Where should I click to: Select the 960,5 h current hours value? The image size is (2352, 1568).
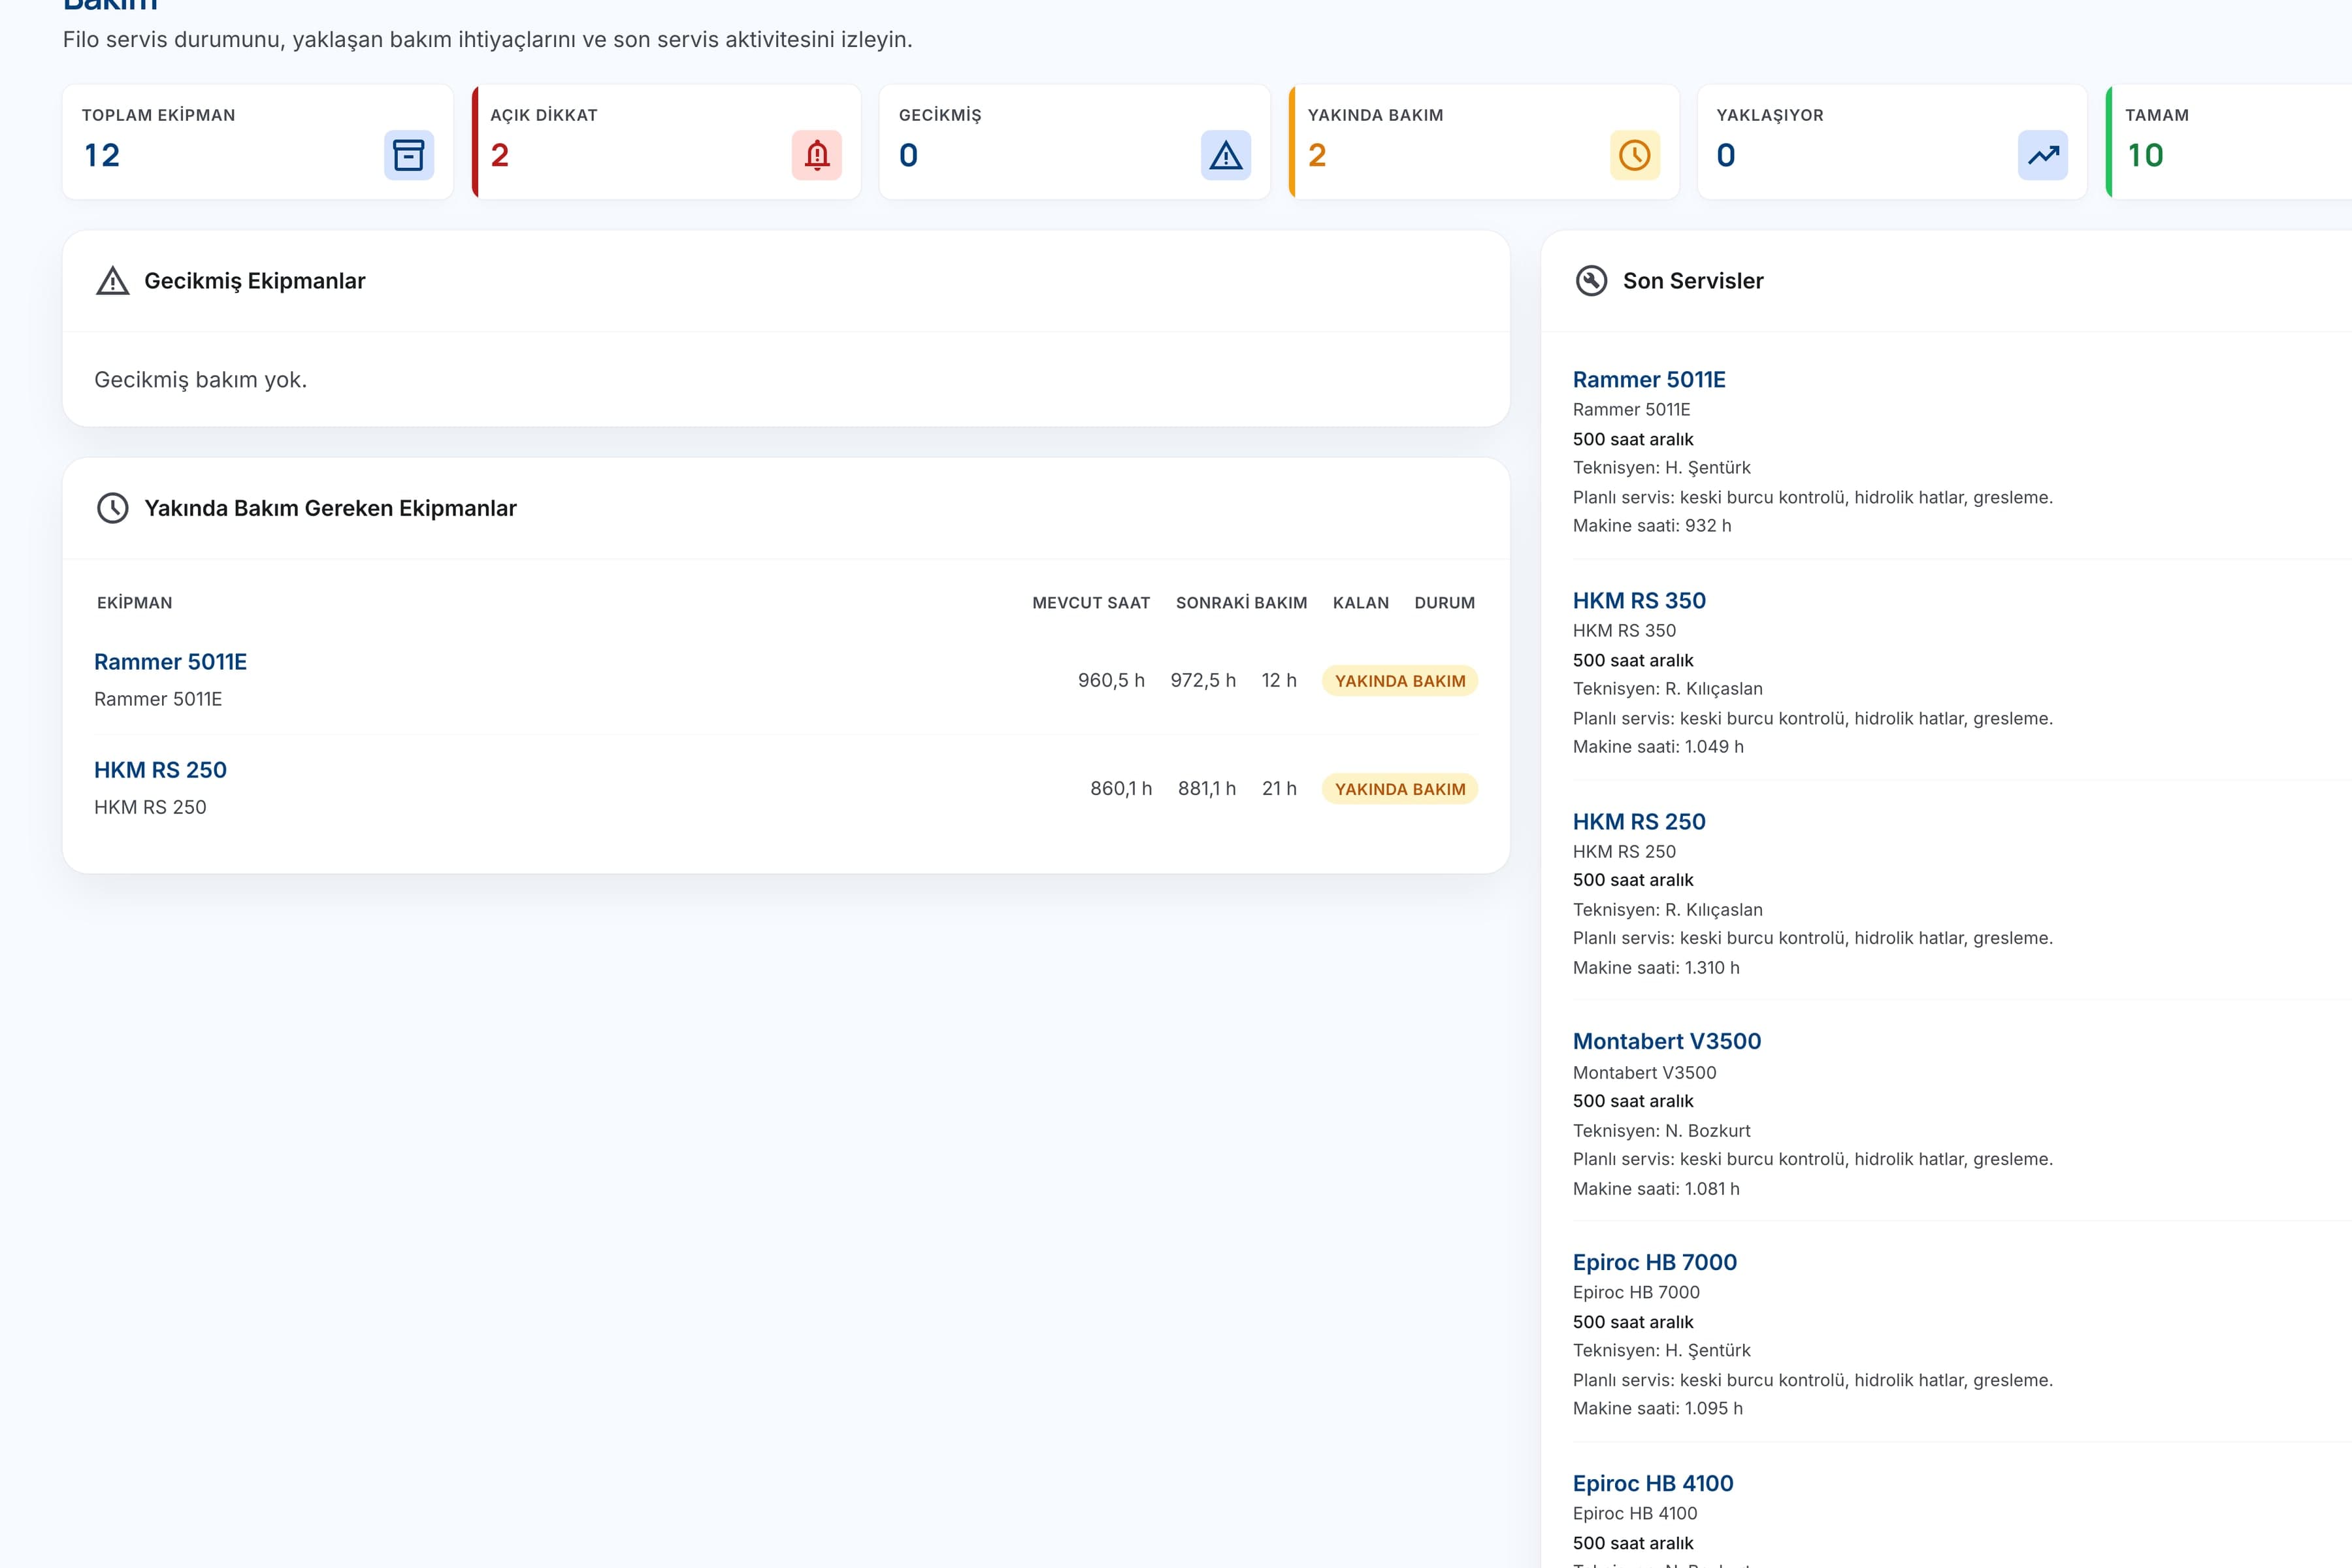point(1111,680)
